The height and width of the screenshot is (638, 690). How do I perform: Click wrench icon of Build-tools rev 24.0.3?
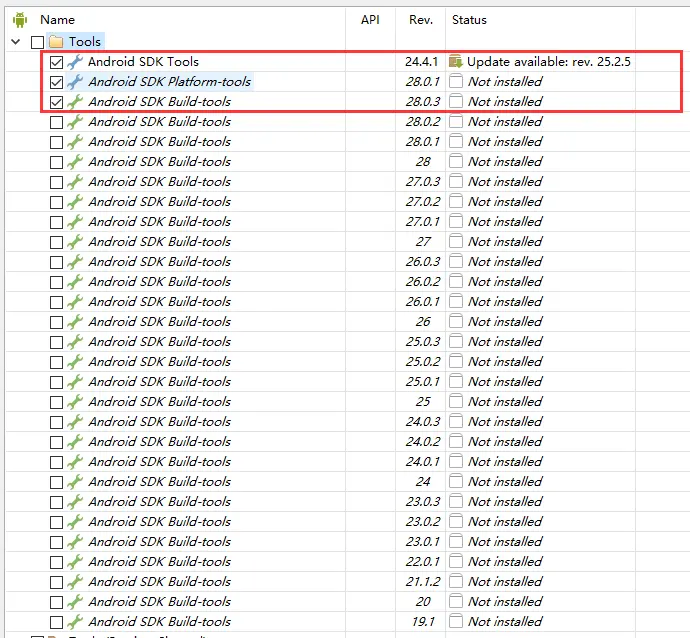pos(75,422)
